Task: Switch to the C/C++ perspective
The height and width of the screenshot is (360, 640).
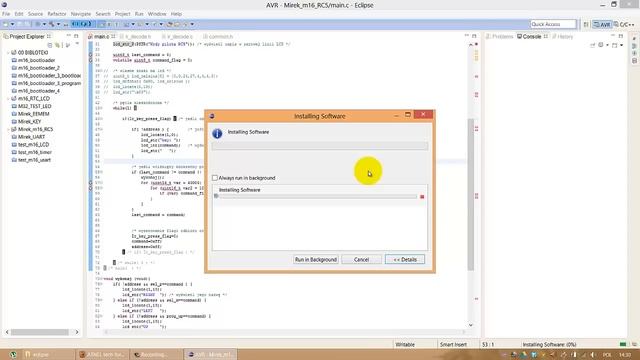Action: 623,24
